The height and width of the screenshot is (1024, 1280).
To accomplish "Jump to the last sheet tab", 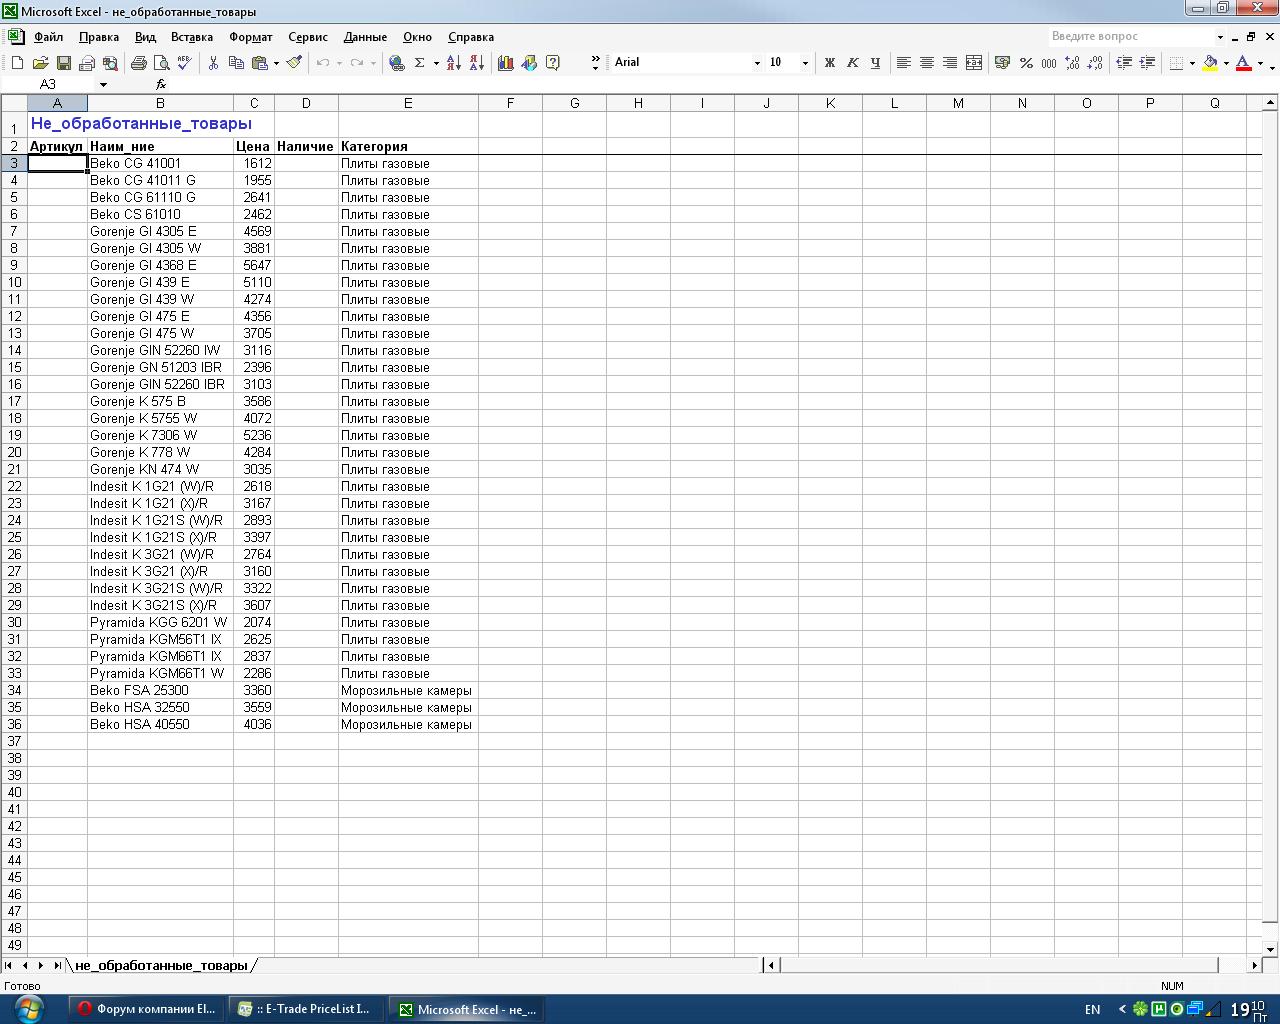I will click(57, 966).
